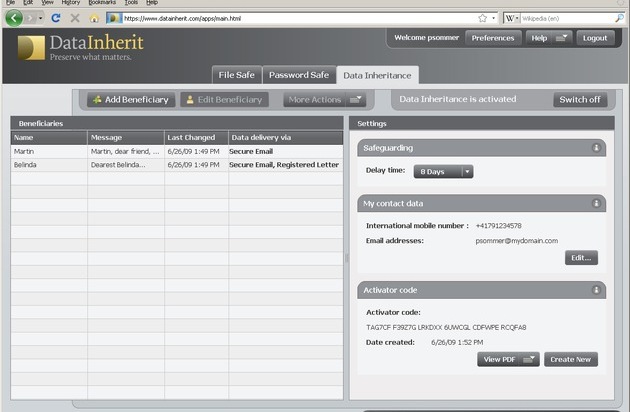
Task: Switch off Data Inheritance
Action: point(580,100)
